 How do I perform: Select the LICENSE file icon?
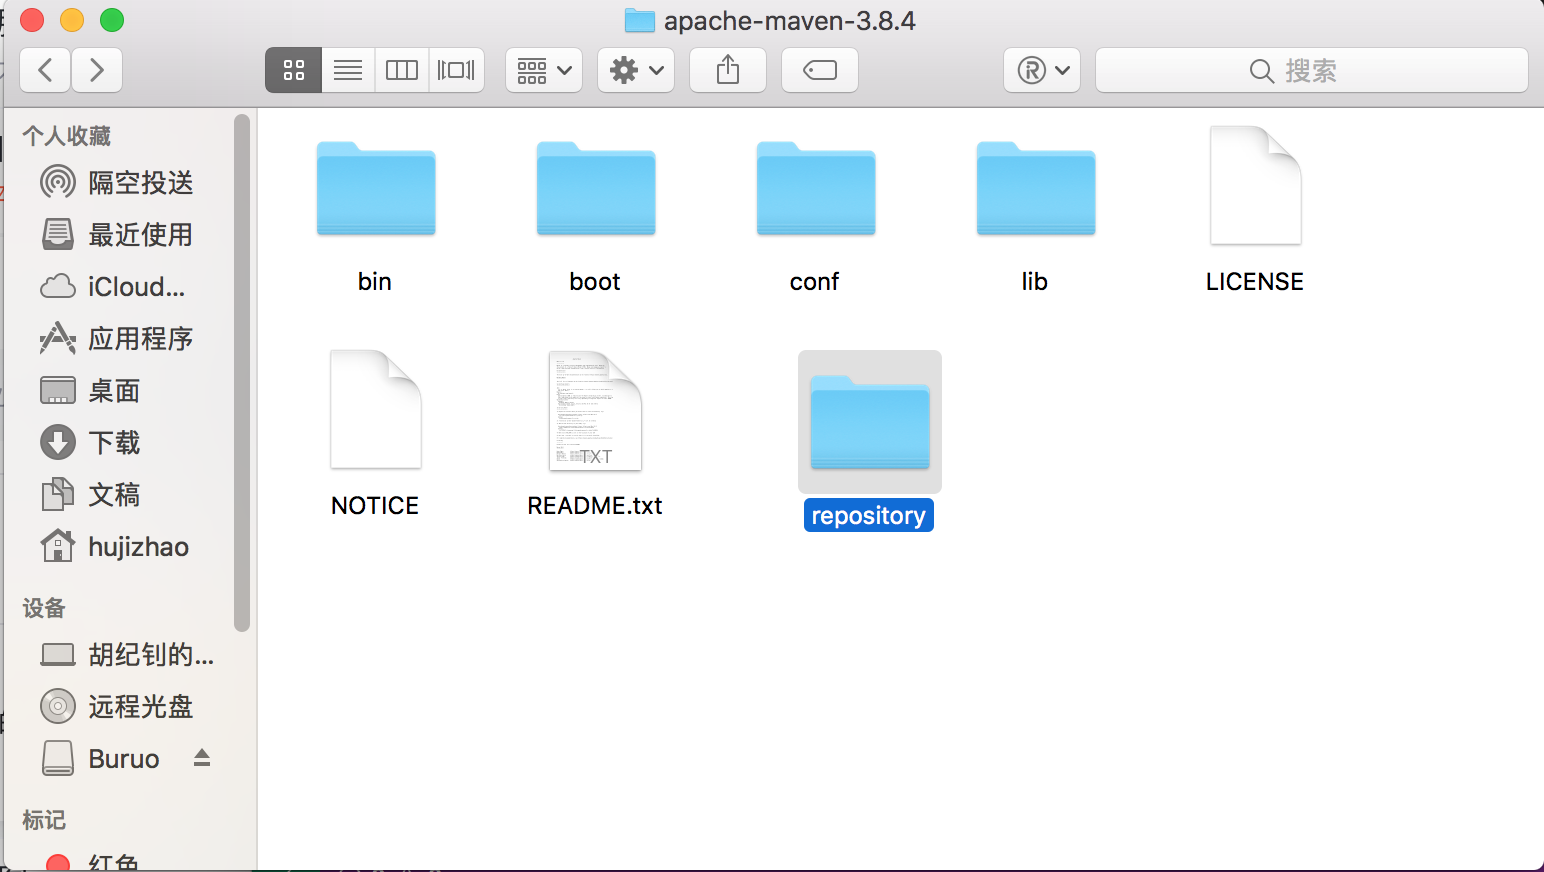[1255, 185]
